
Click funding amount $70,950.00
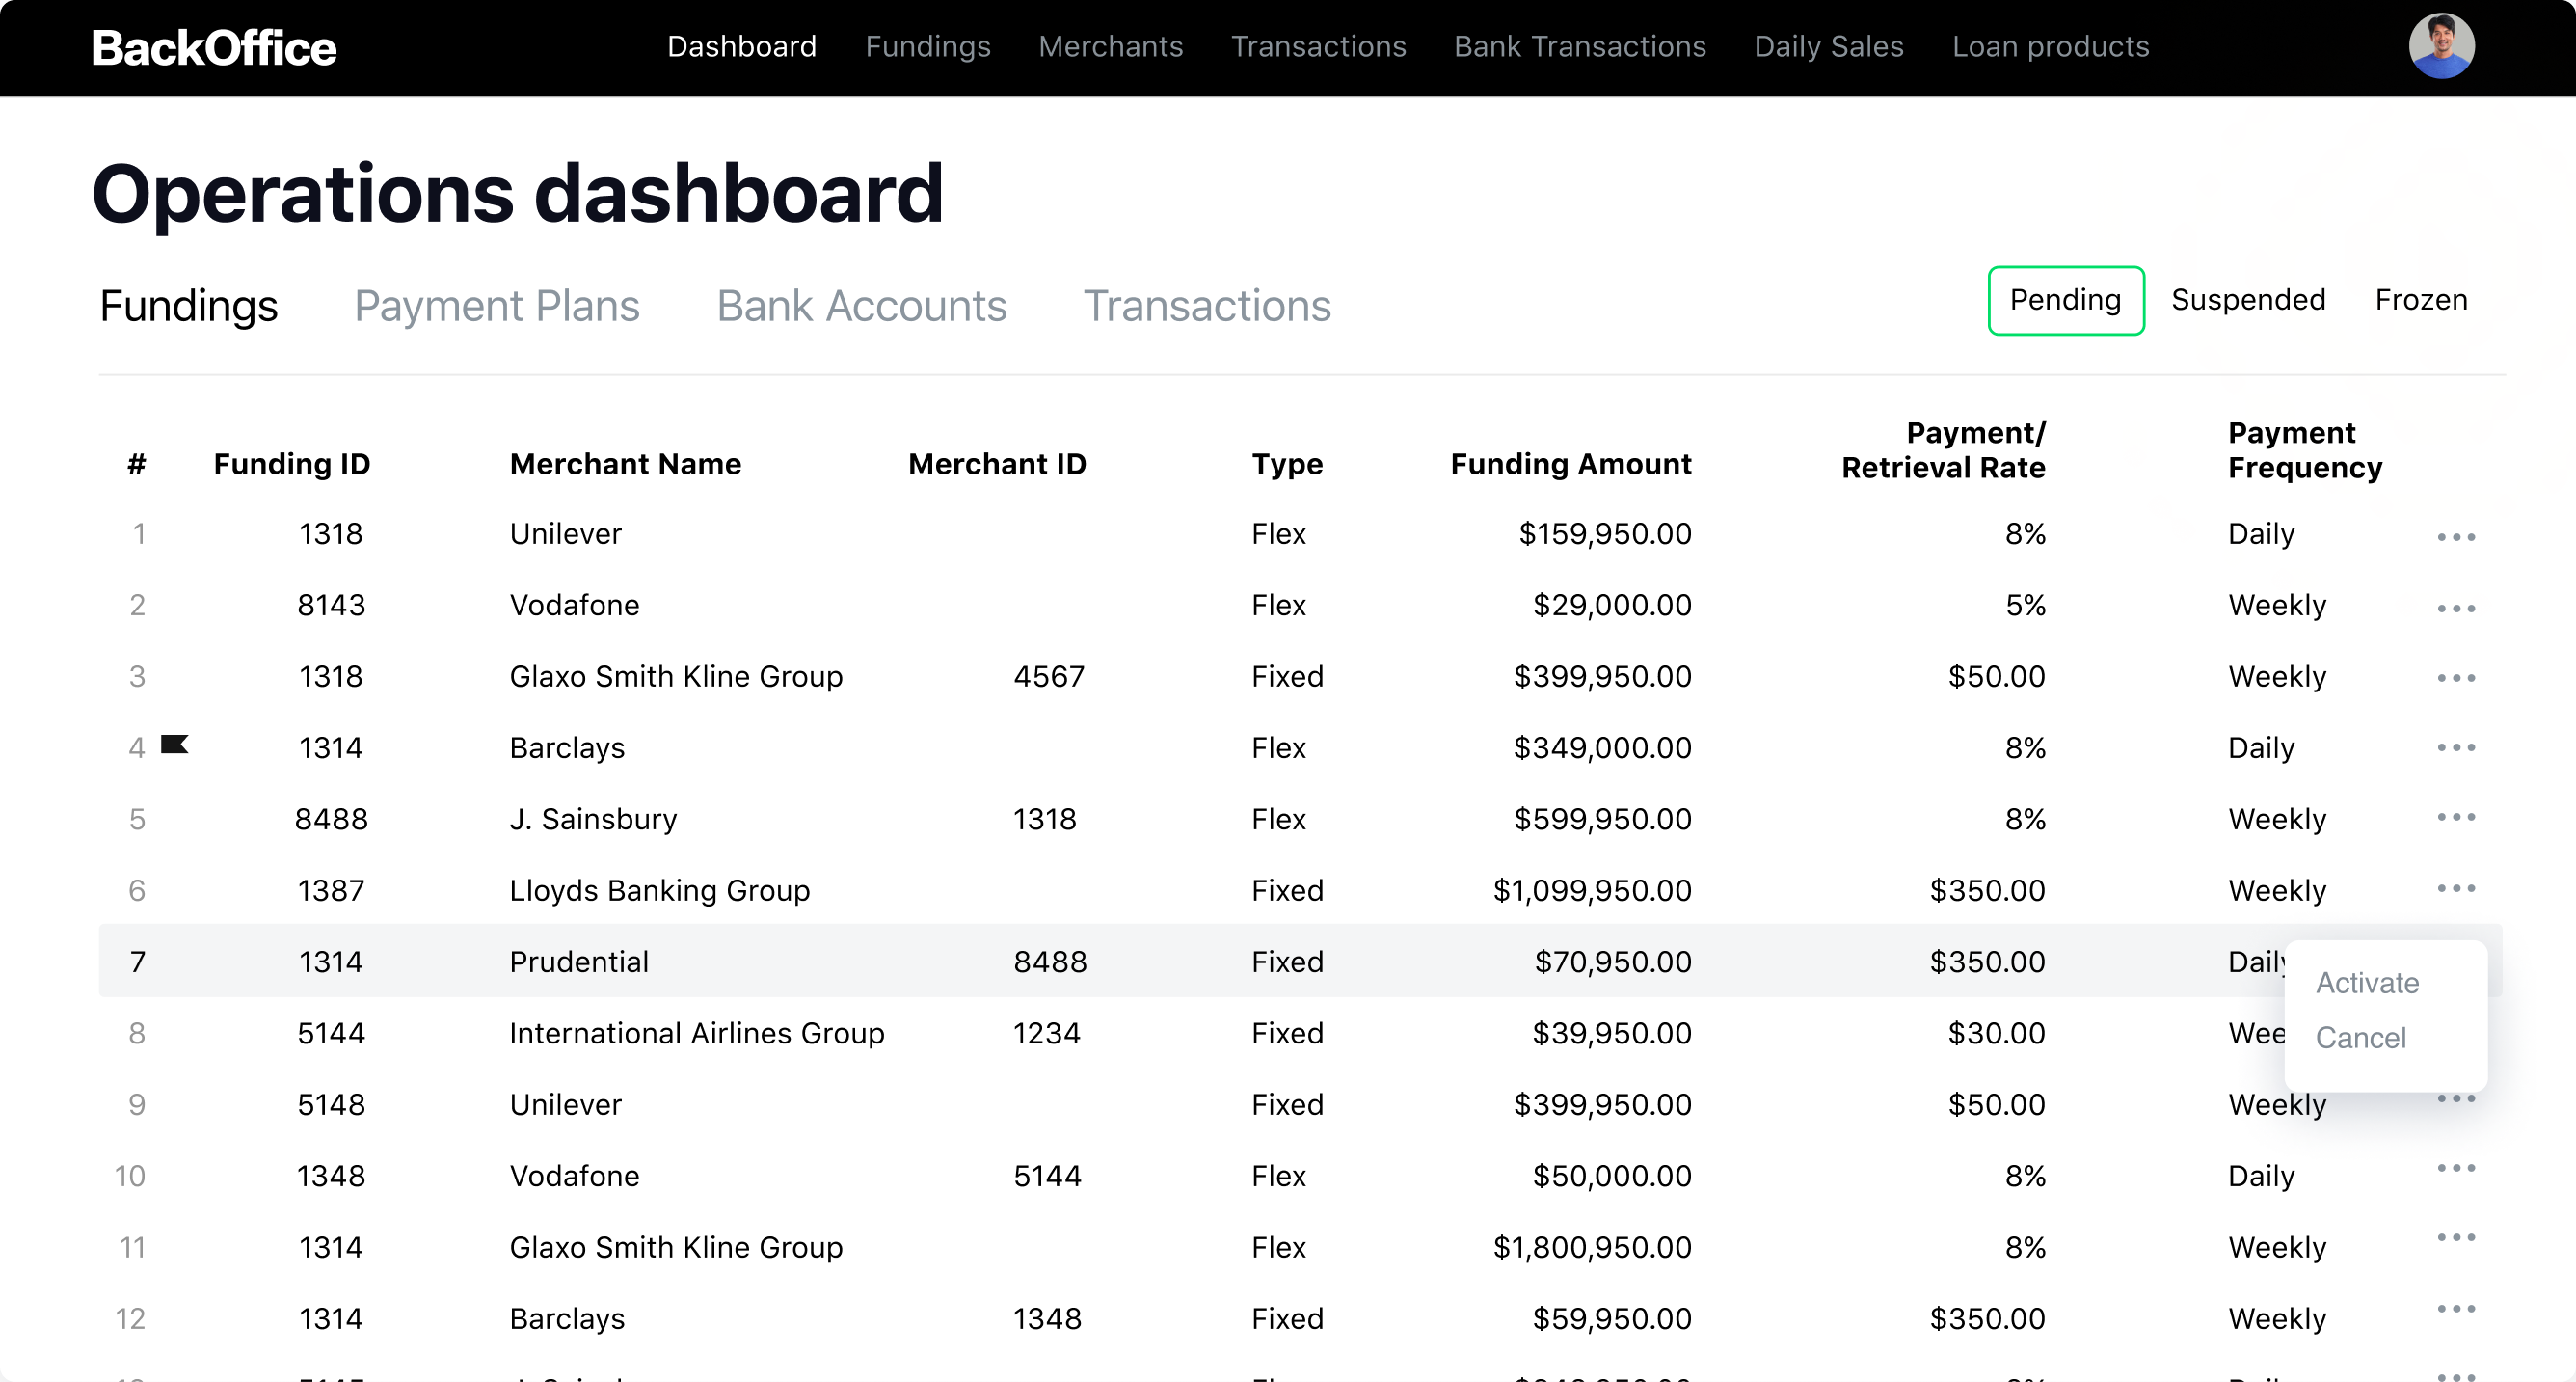pyautogui.click(x=1613, y=962)
